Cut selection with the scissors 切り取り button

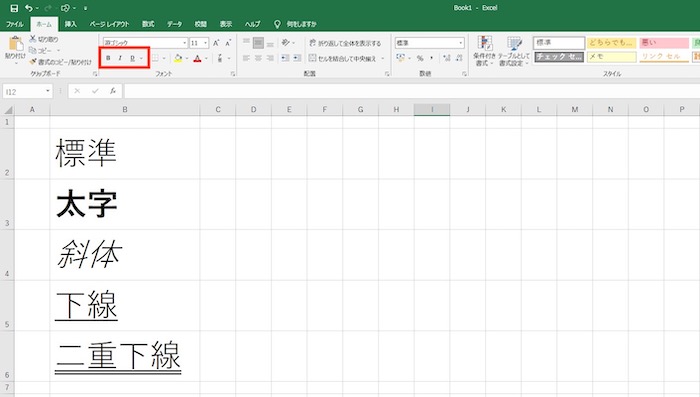pos(44,39)
